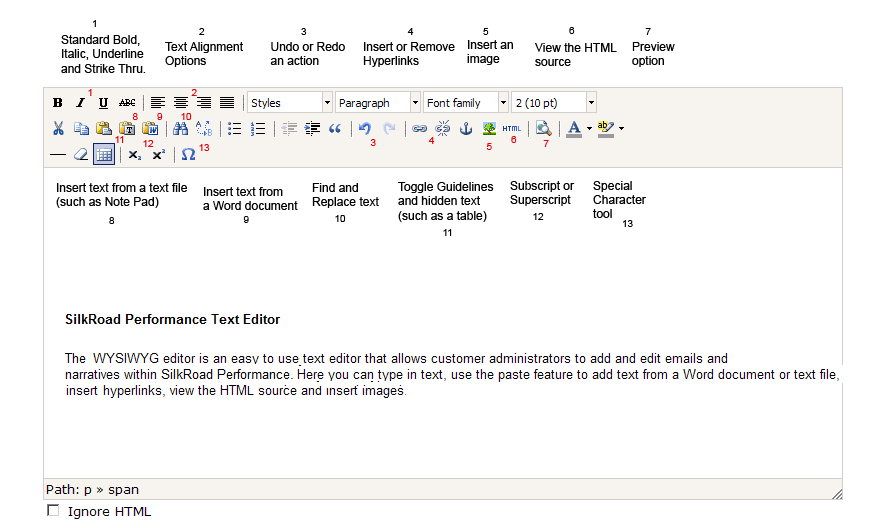Align text left
This screenshot has width=889, height=528.
(158, 103)
